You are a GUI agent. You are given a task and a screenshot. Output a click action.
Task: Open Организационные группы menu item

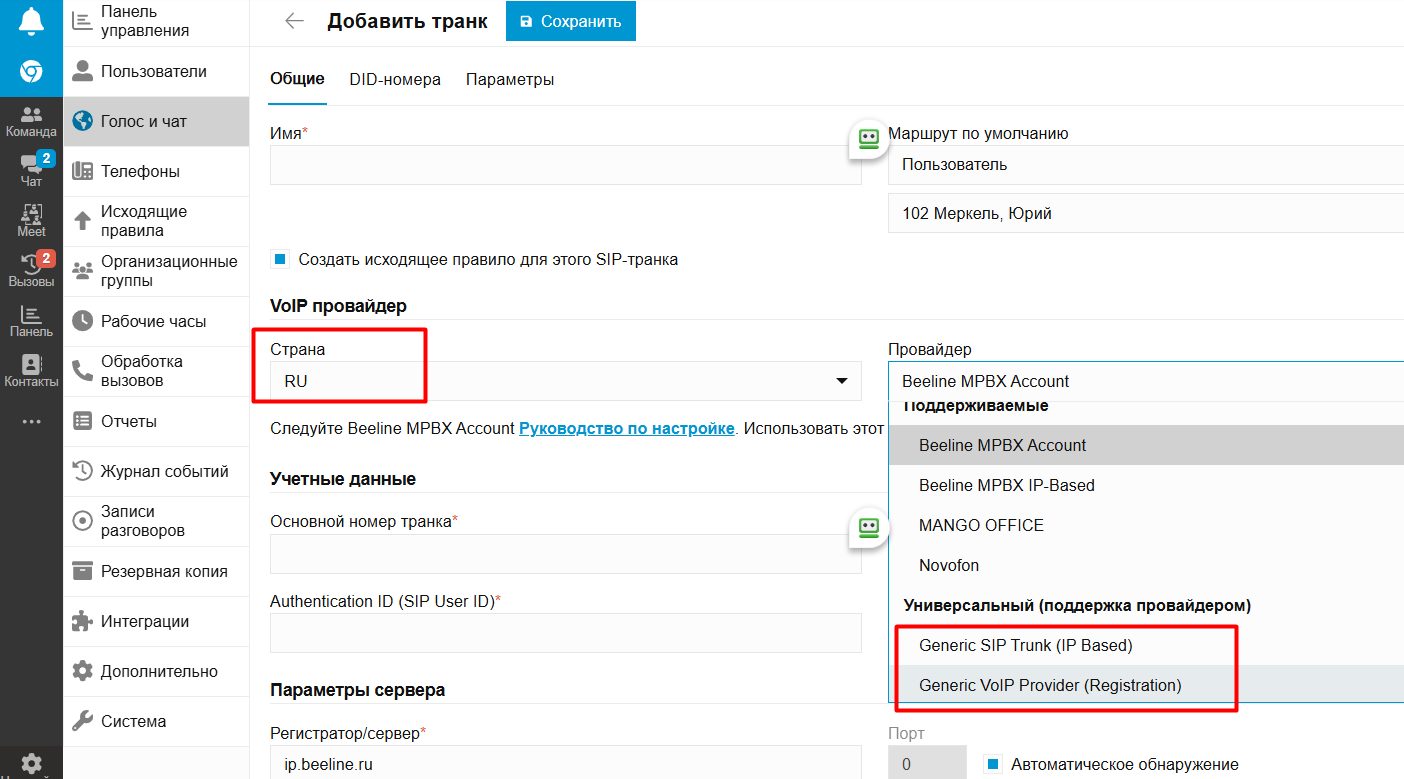[156, 271]
